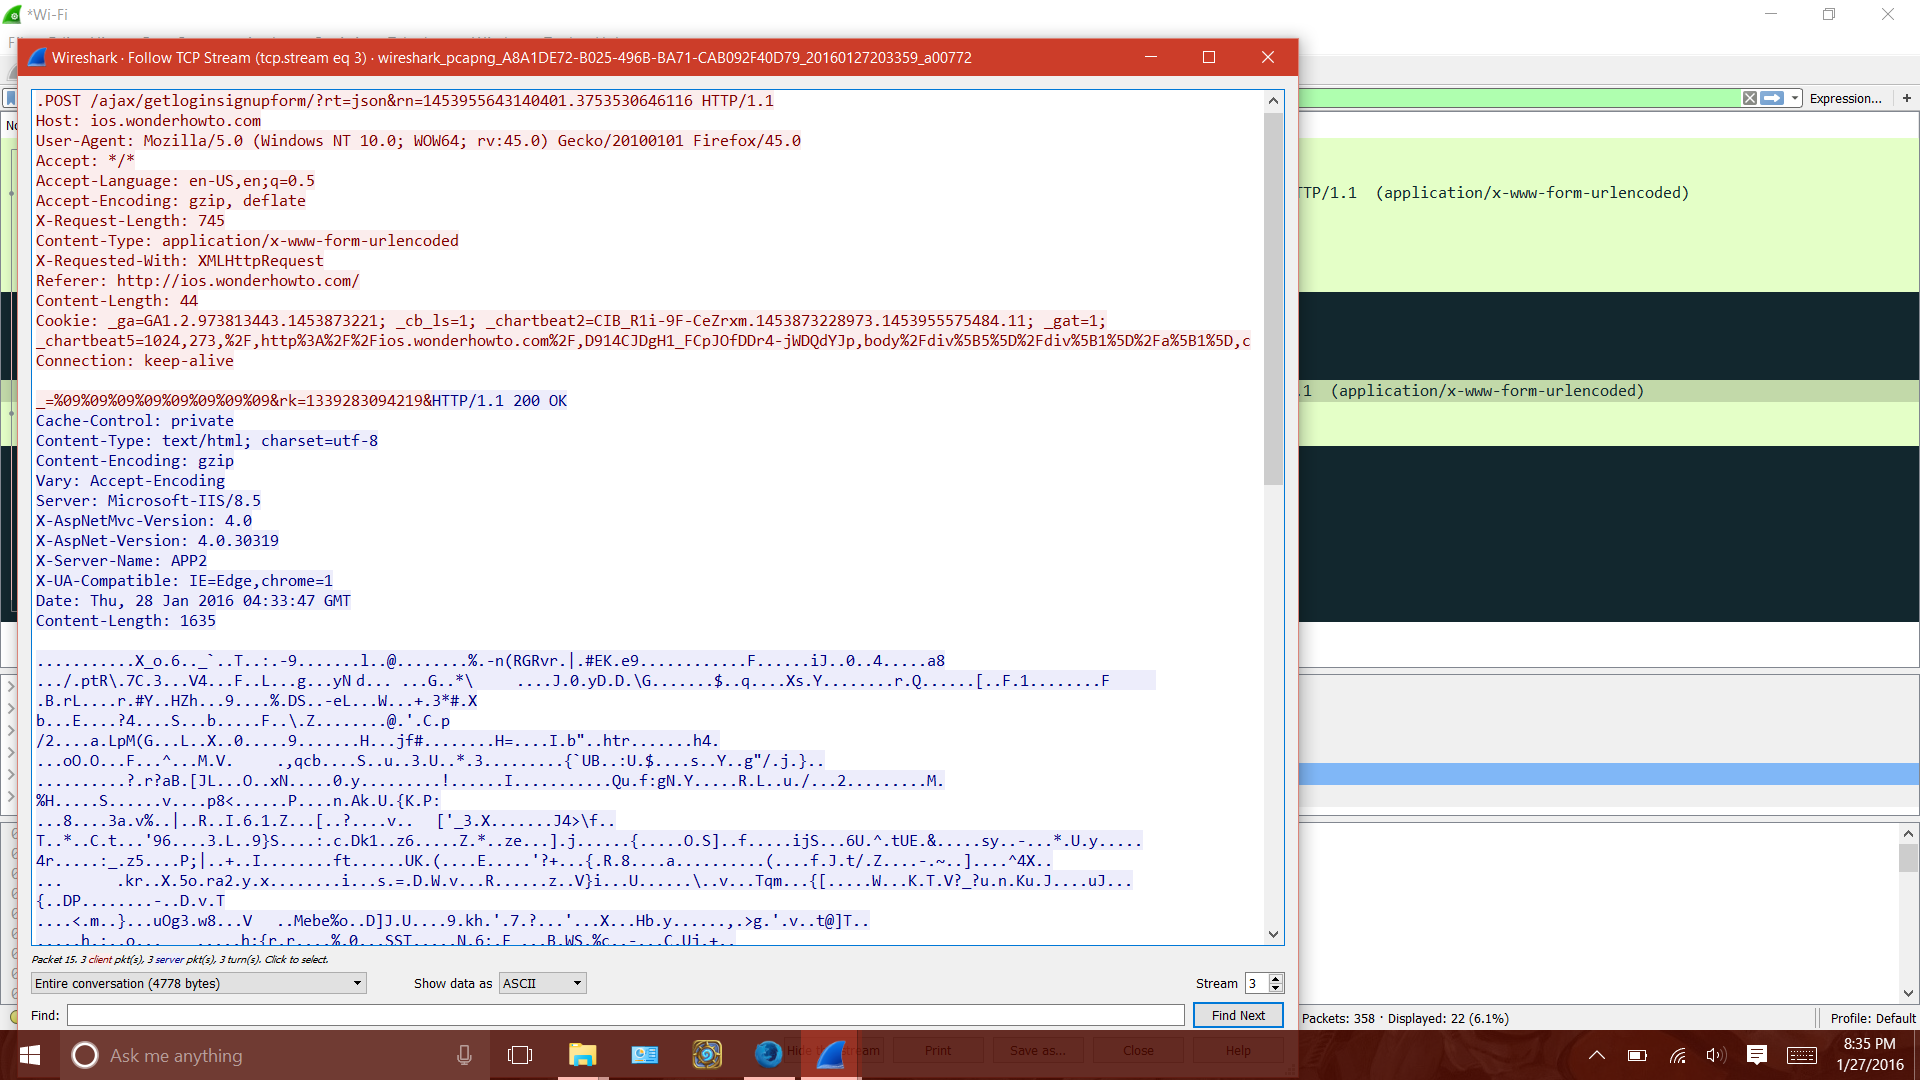The height and width of the screenshot is (1080, 1920).
Task: Open Action Center from the system tray
Action: 1757,1056
